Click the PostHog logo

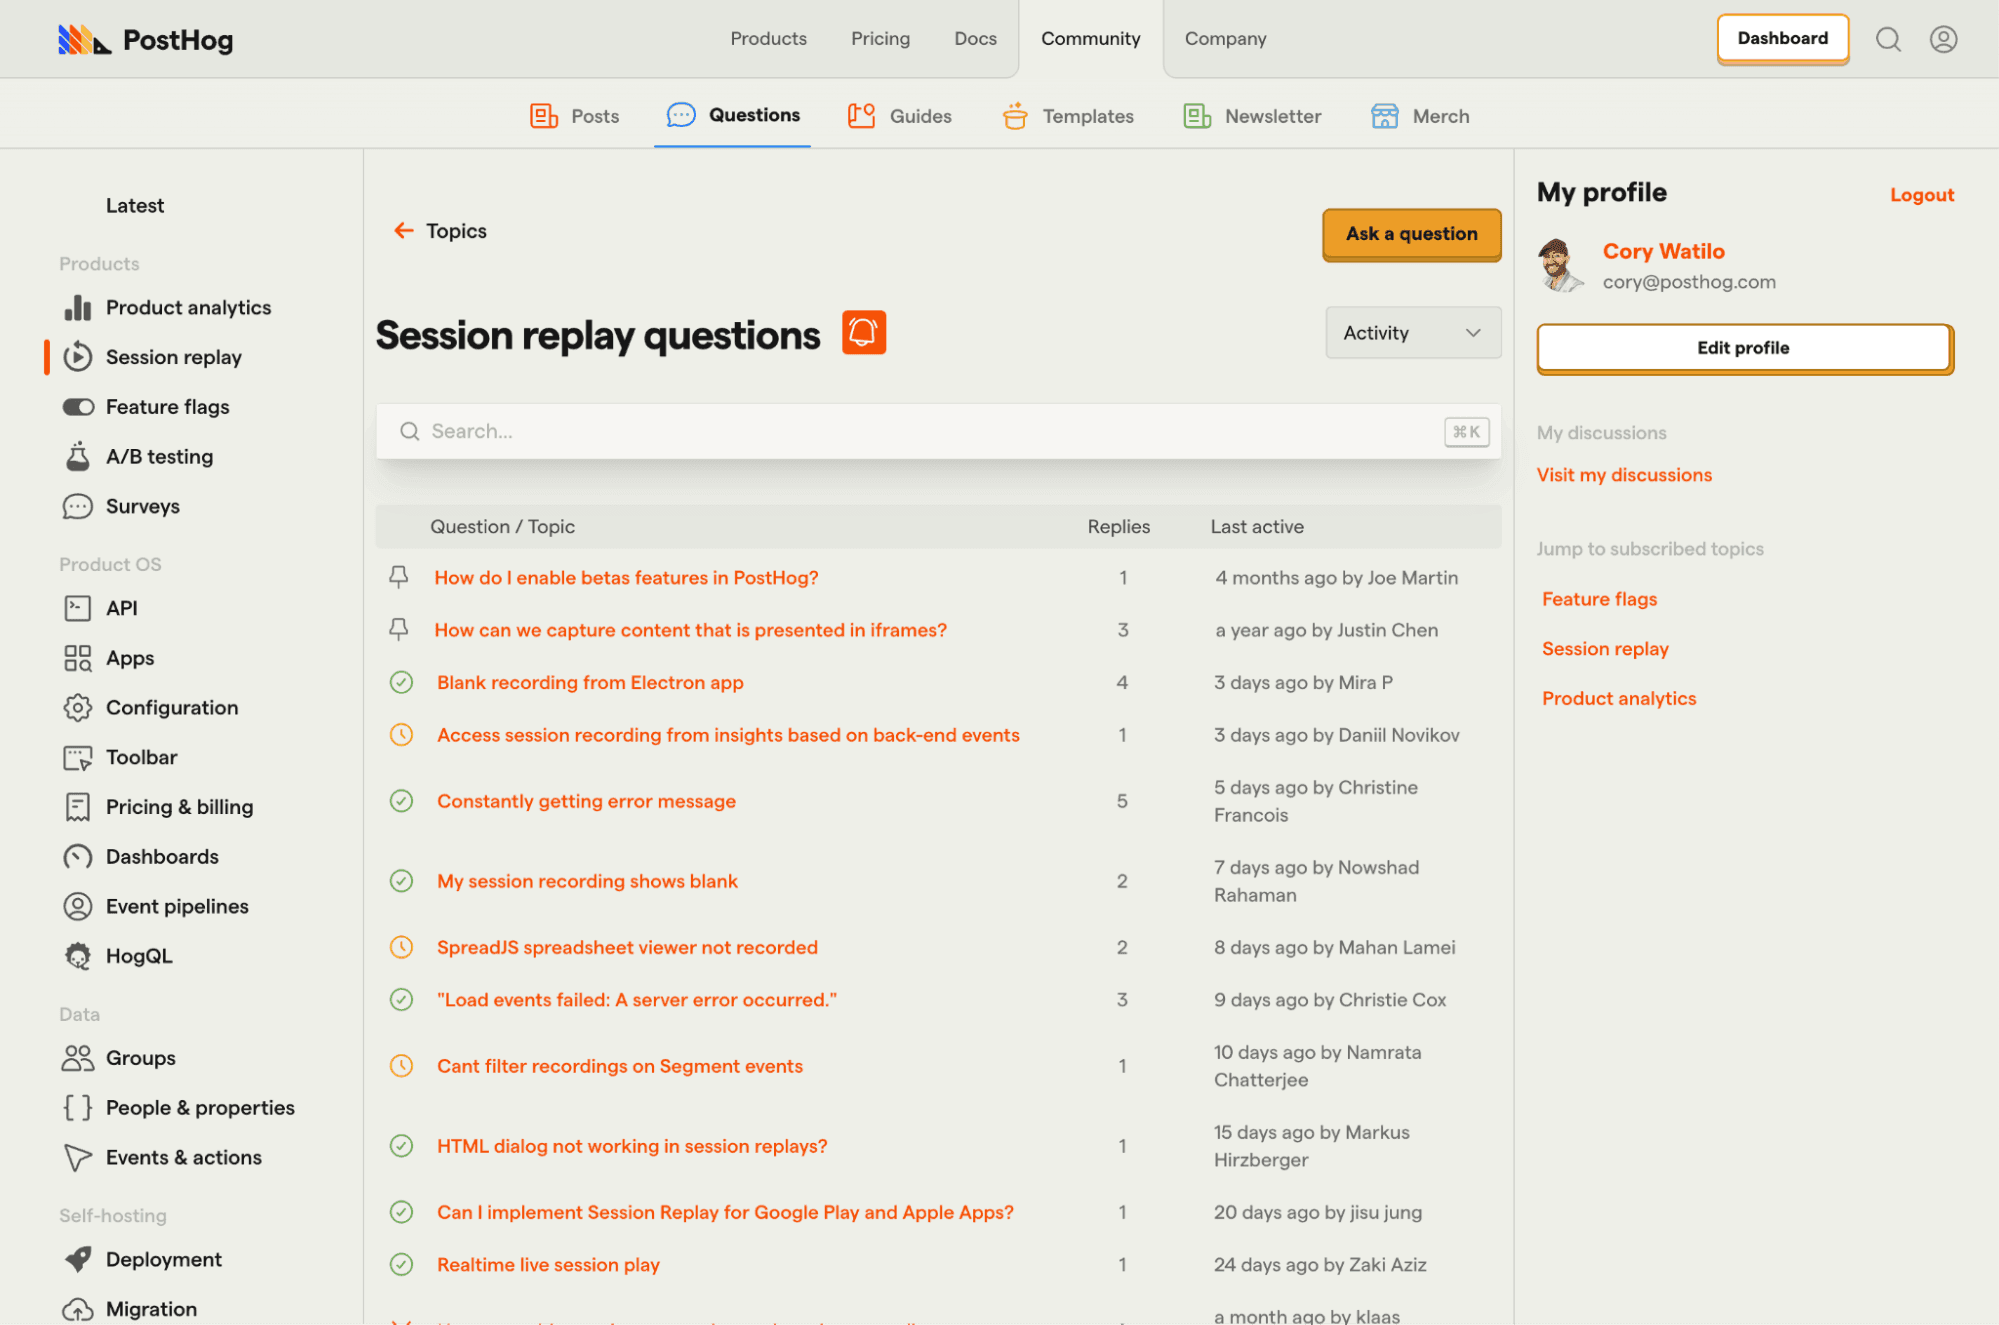point(146,40)
